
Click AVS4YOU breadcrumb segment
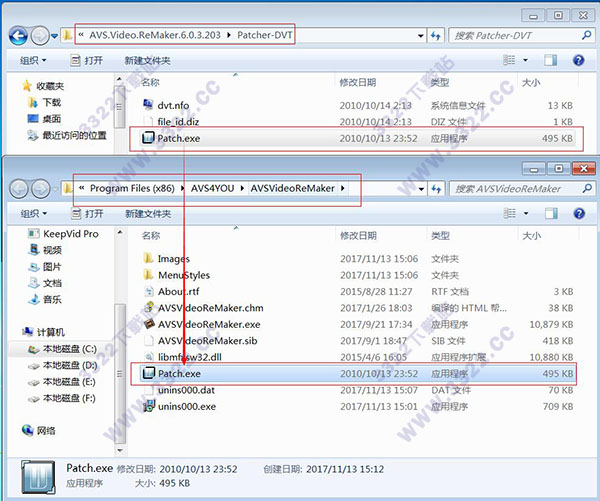[x=212, y=188]
